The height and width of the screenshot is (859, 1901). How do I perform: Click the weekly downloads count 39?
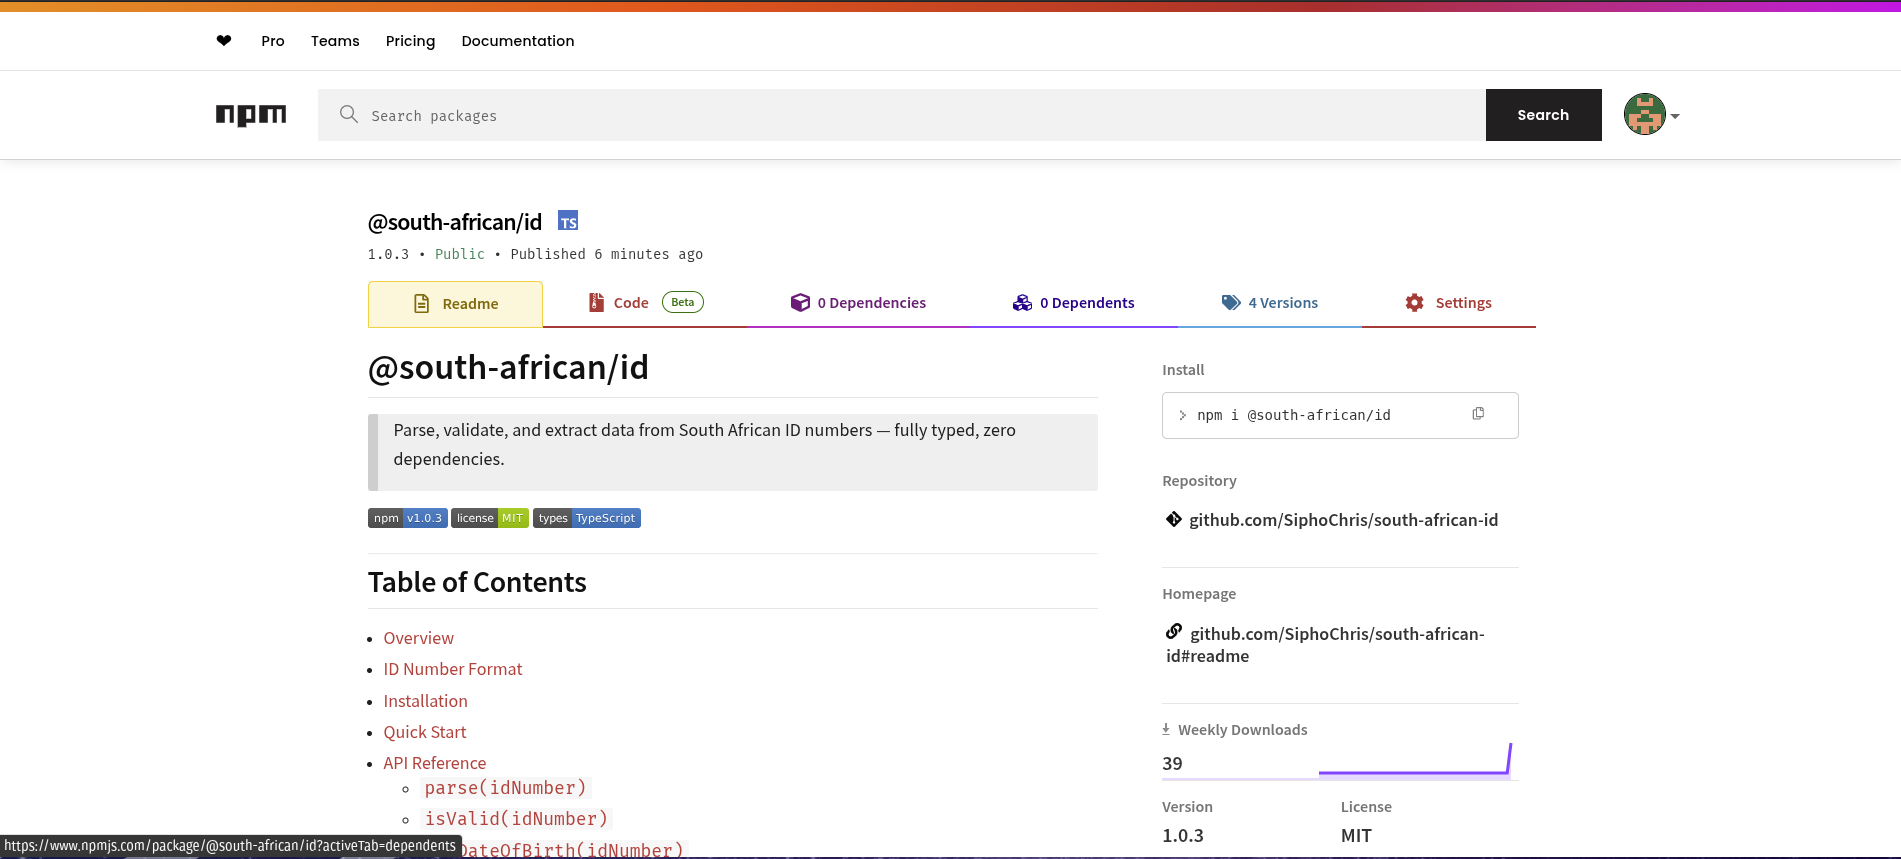click(1172, 763)
